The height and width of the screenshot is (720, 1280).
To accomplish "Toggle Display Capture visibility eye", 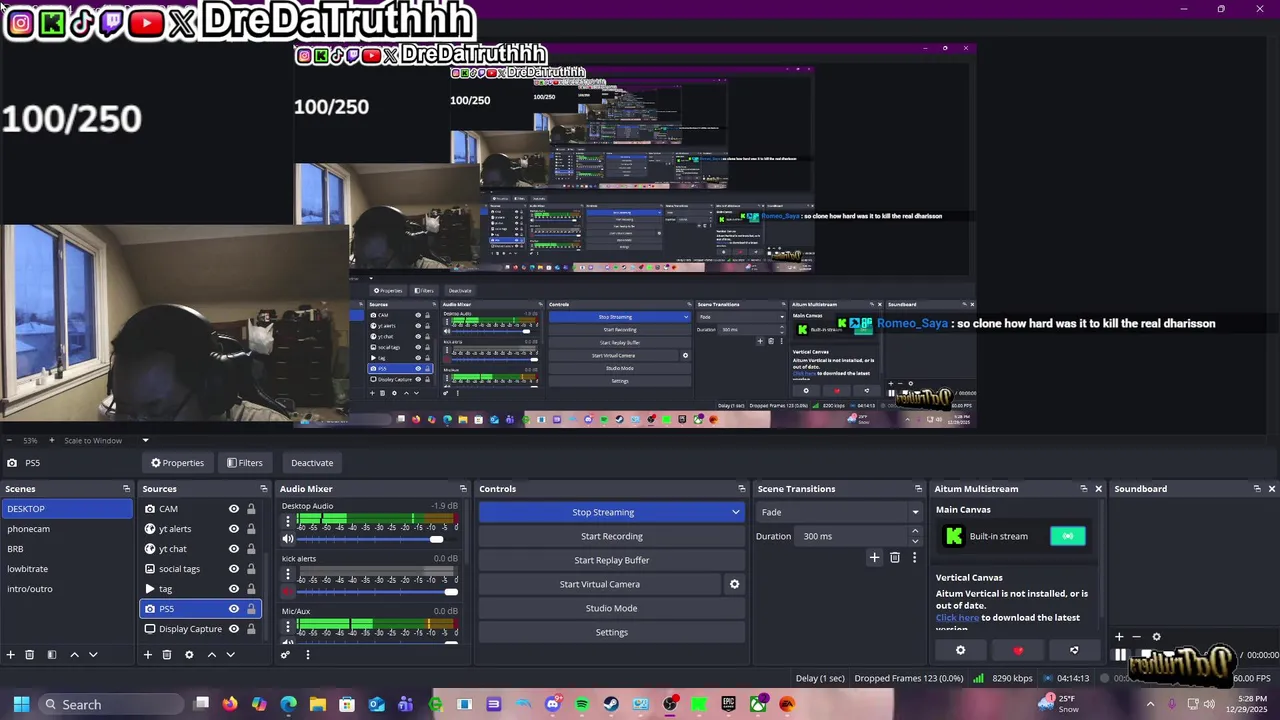I will [234, 629].
